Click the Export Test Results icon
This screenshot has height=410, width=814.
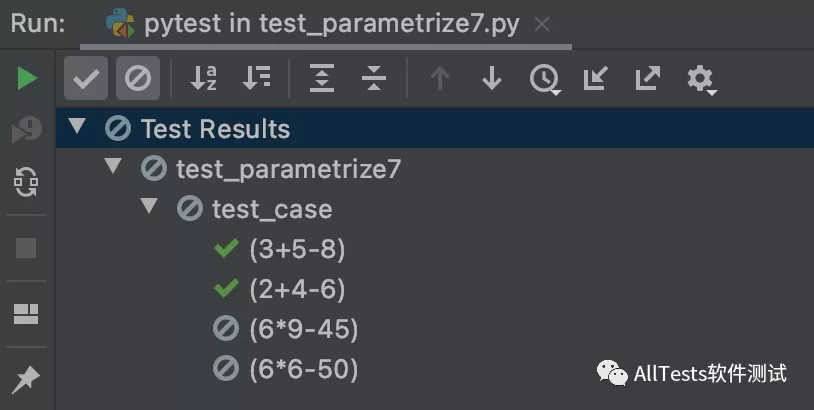click(x=648, y=78)
